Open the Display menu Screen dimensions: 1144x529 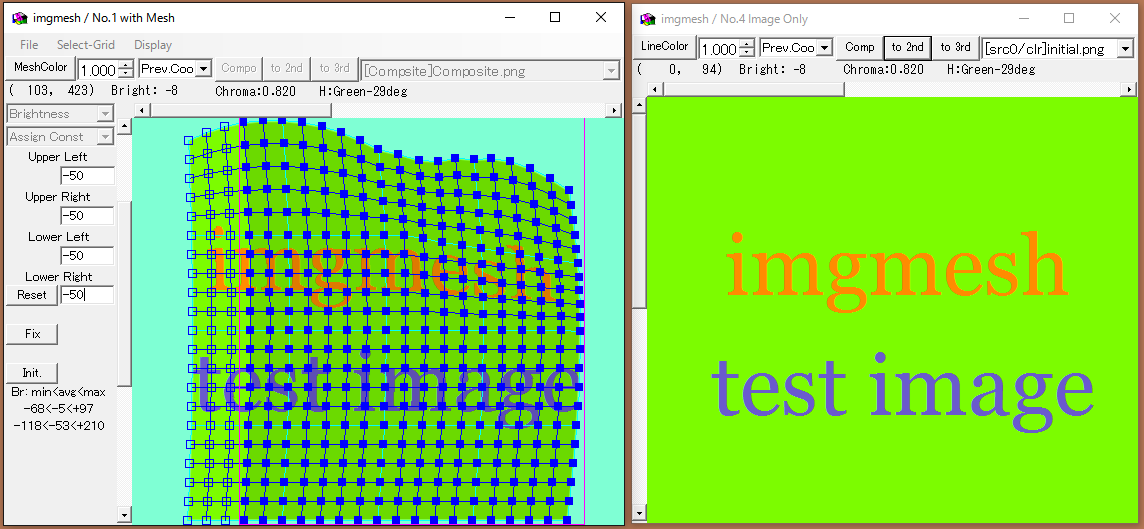point(153,45)
